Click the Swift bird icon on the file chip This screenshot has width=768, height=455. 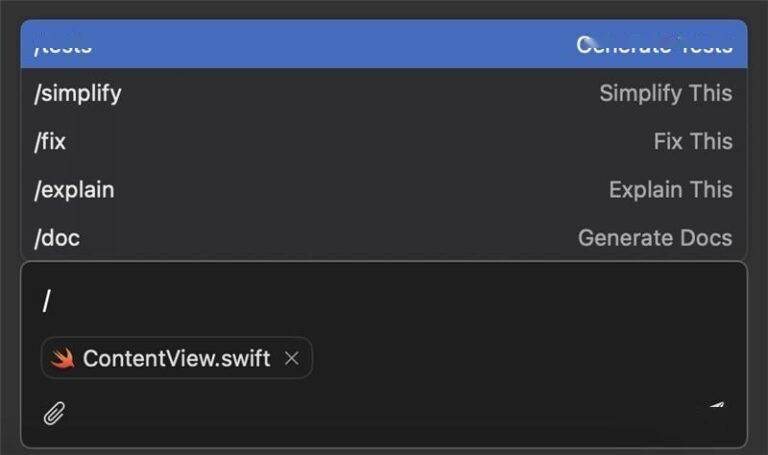[x=63, y=358]
